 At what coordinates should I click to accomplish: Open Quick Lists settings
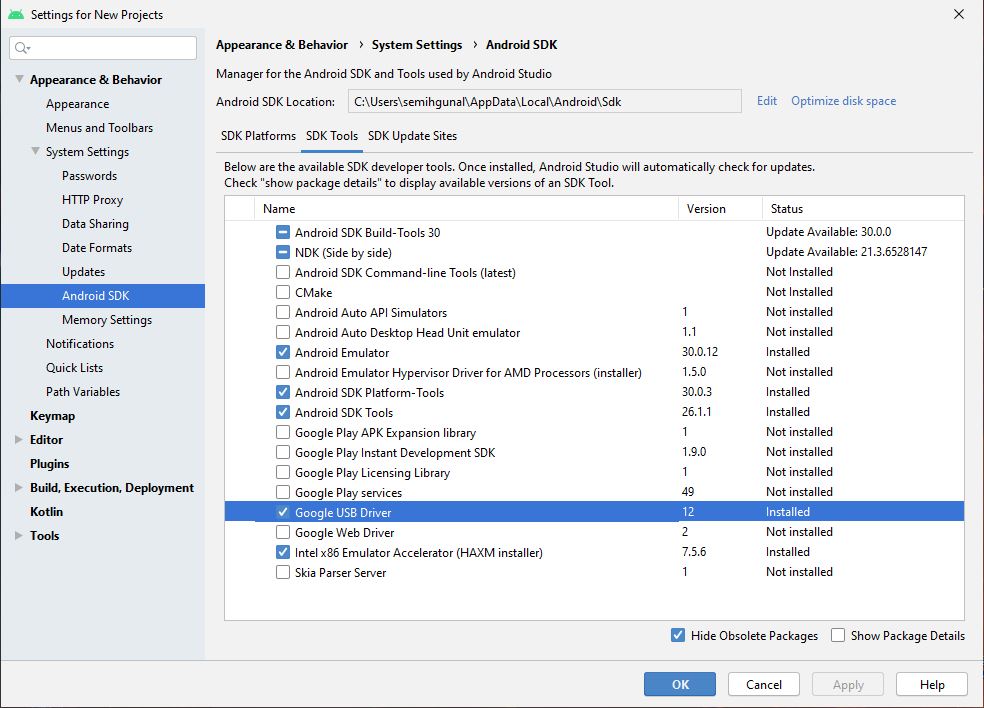tap(74, 368)
